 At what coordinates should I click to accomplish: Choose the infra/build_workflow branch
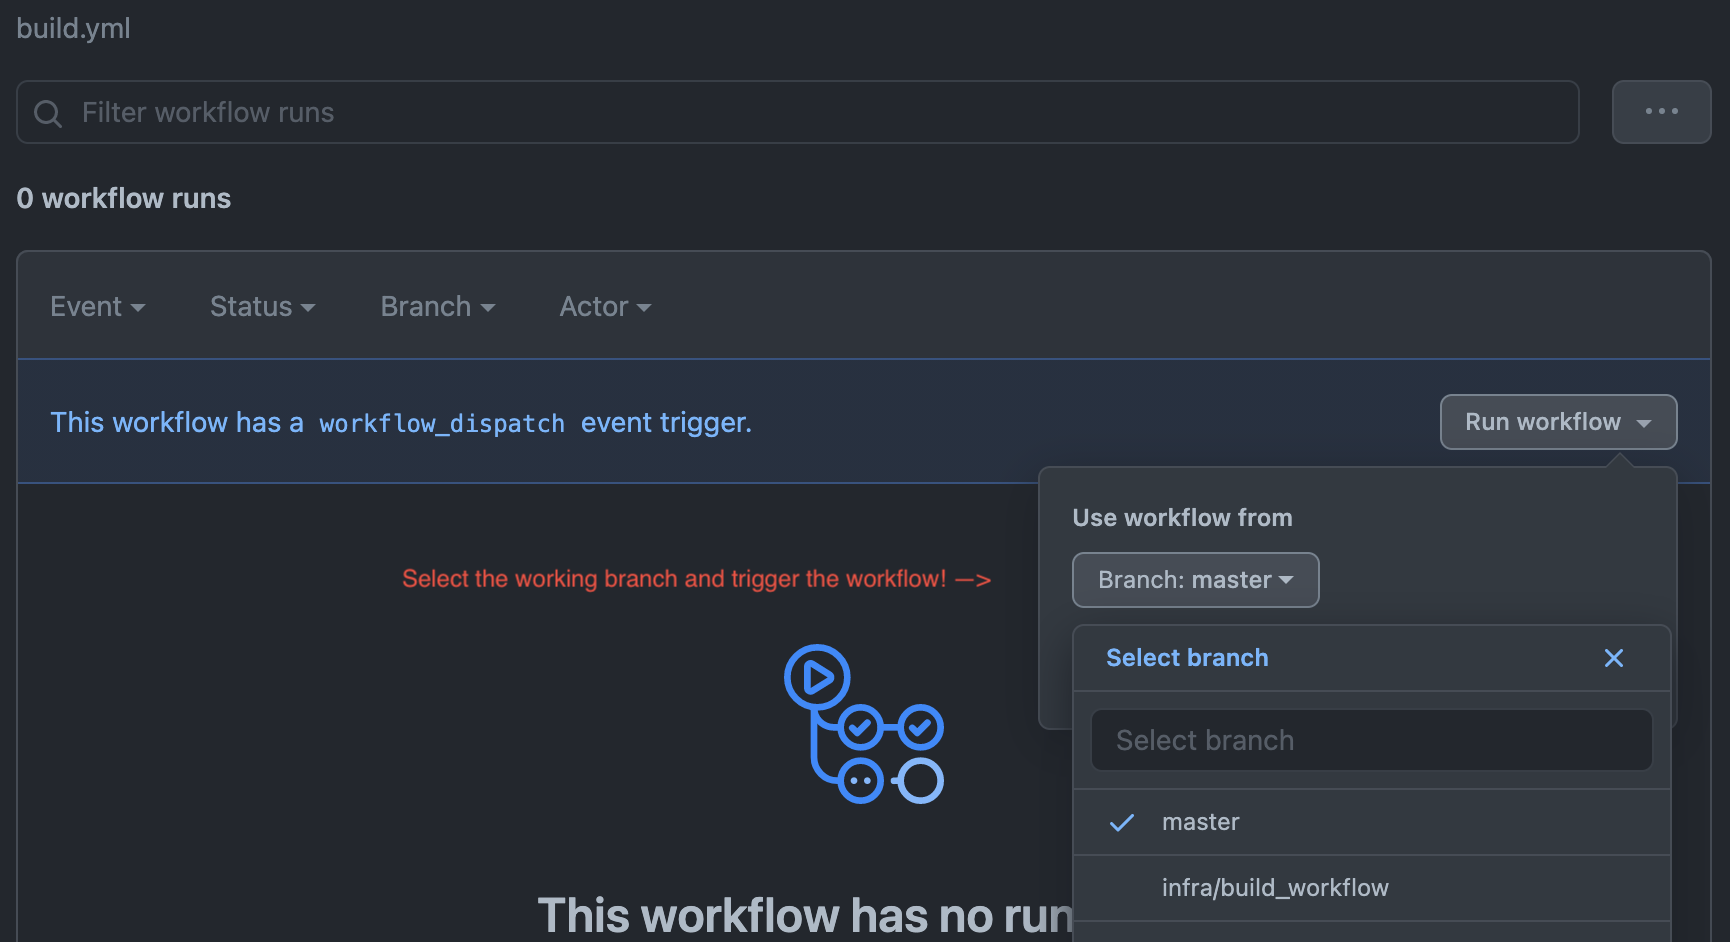pyautogui.click(x=1274, y=888)
